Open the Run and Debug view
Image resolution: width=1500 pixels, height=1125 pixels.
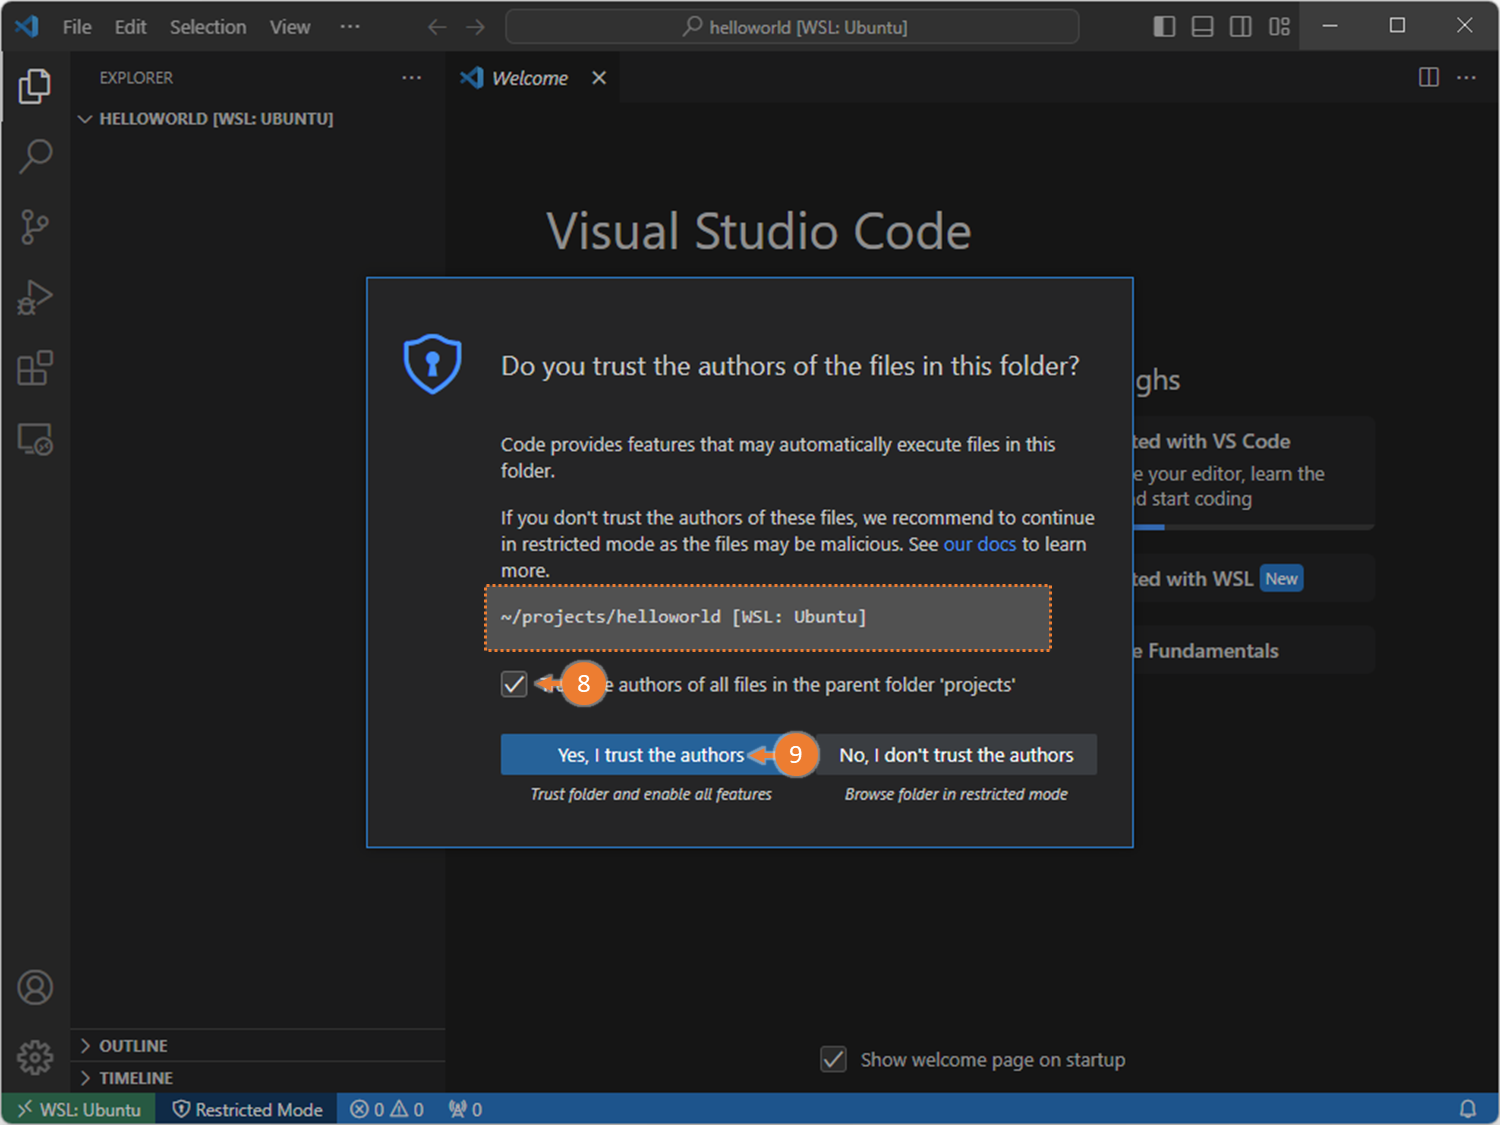click(x=35, y=298)
